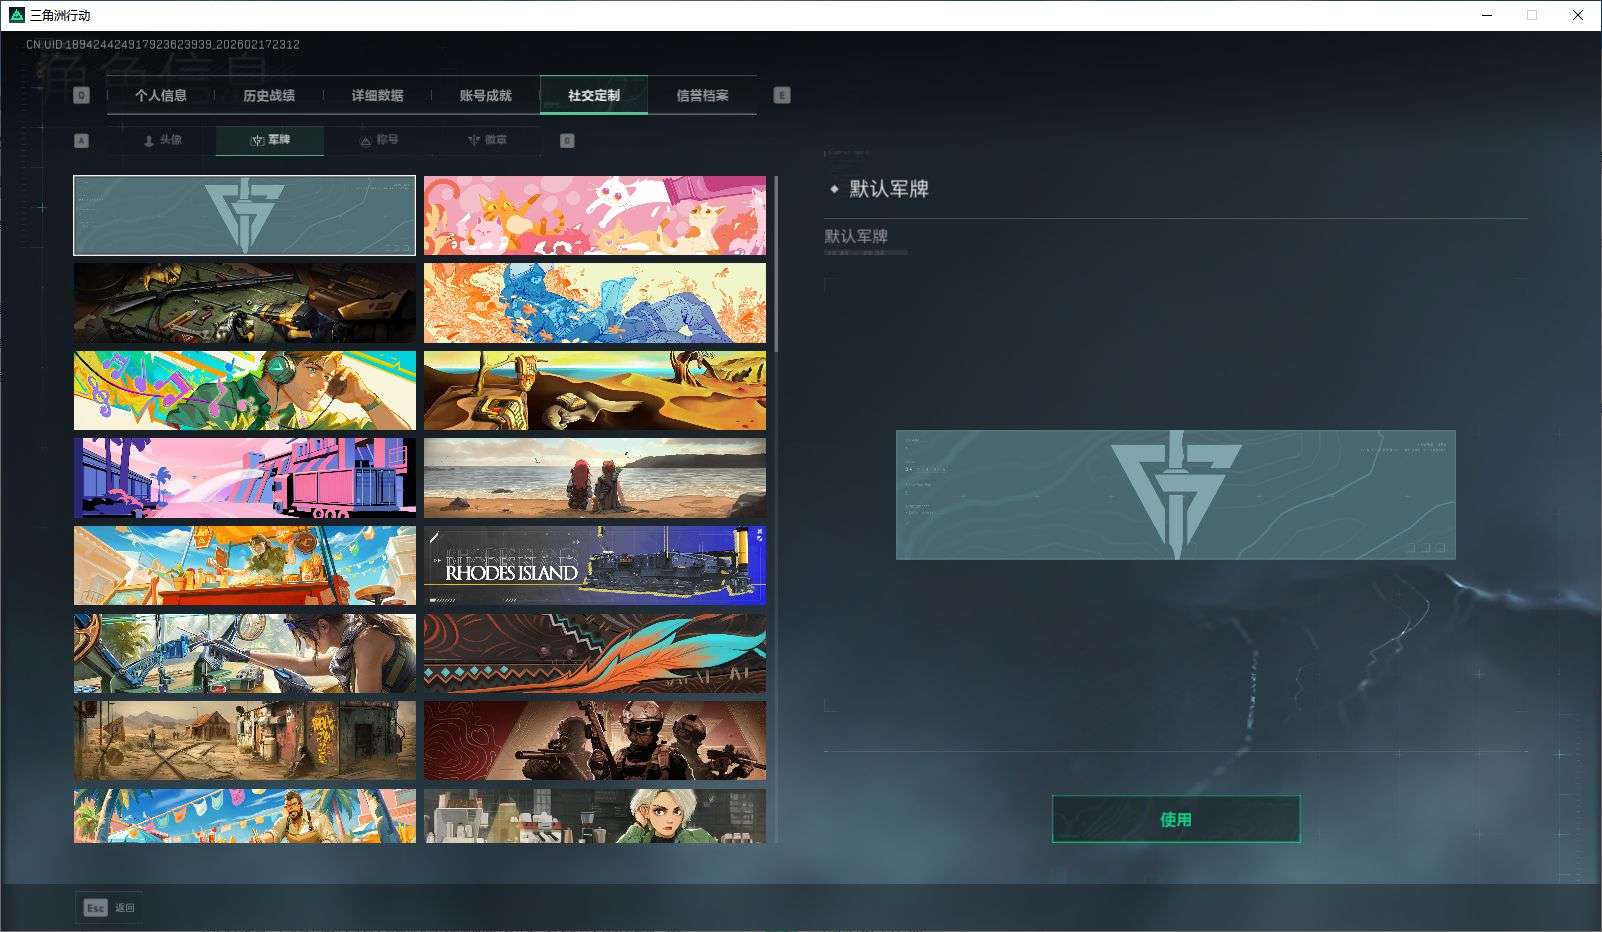
Task: Pick the beach dog tag with two seated figures
Action: [x=595, y=478]
